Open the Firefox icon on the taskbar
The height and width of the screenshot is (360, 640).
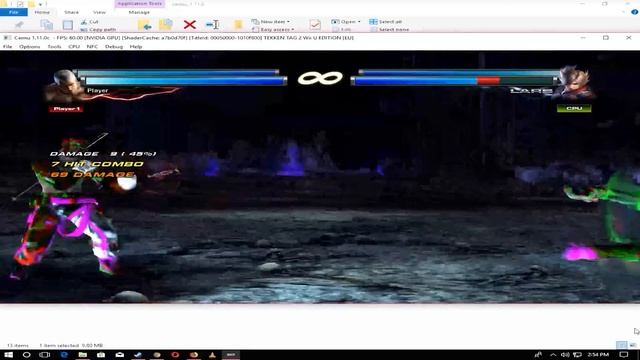pyautogui.click(x=193, y=355)
